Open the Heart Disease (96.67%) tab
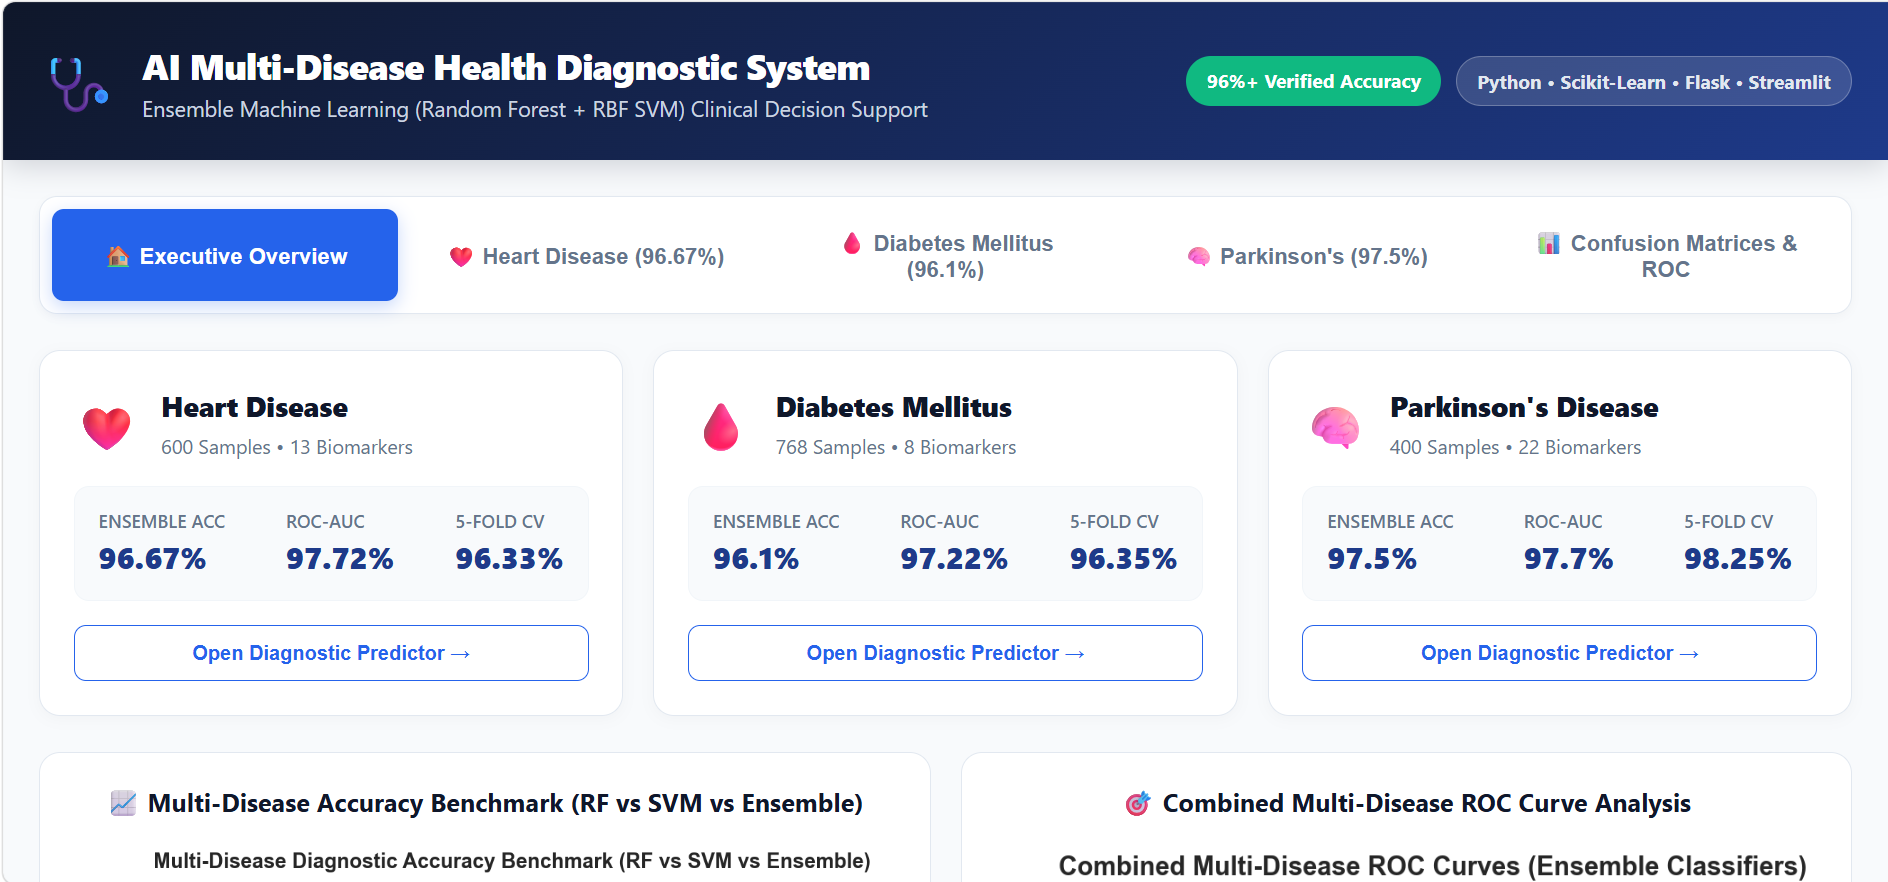 [586, 256]
